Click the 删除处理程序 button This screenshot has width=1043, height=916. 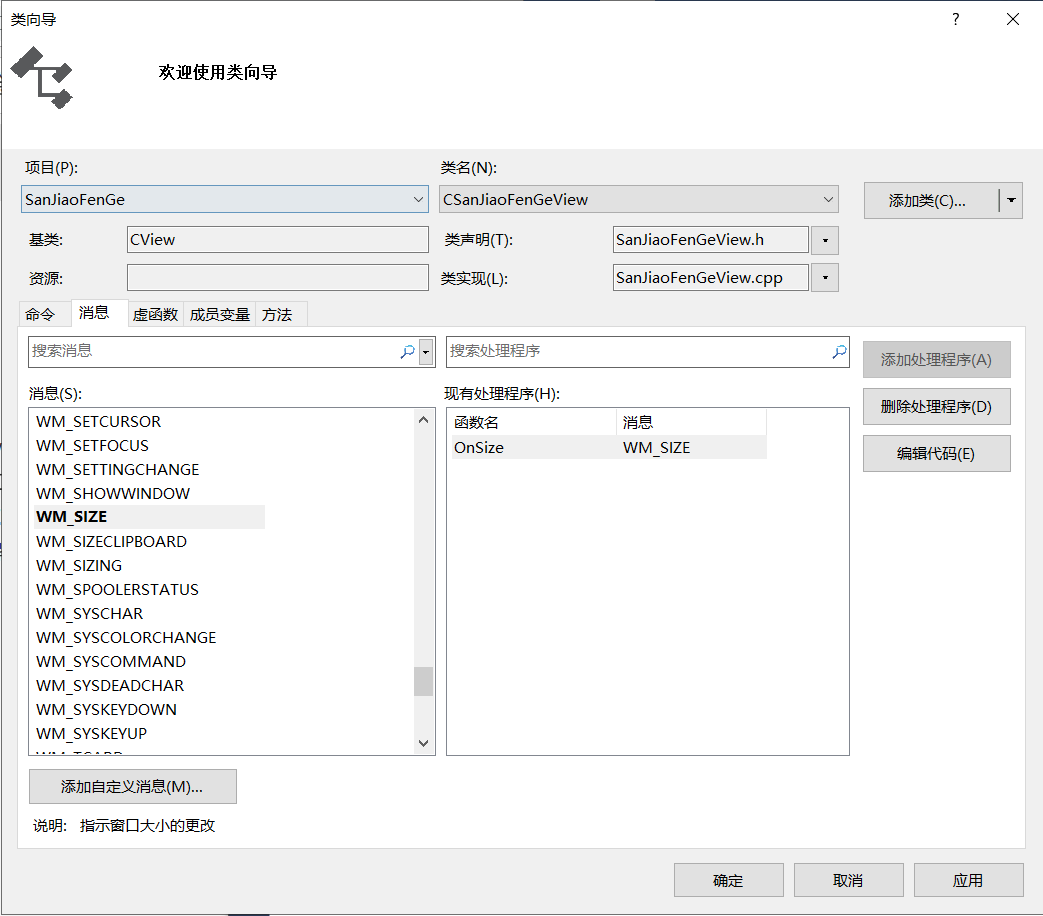tap(936, 406)
